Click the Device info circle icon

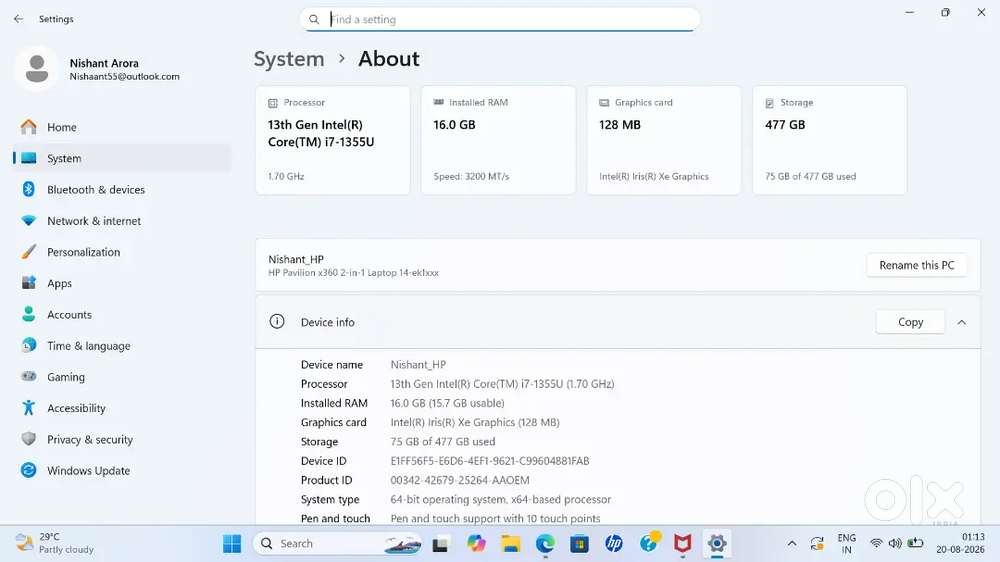277,322
